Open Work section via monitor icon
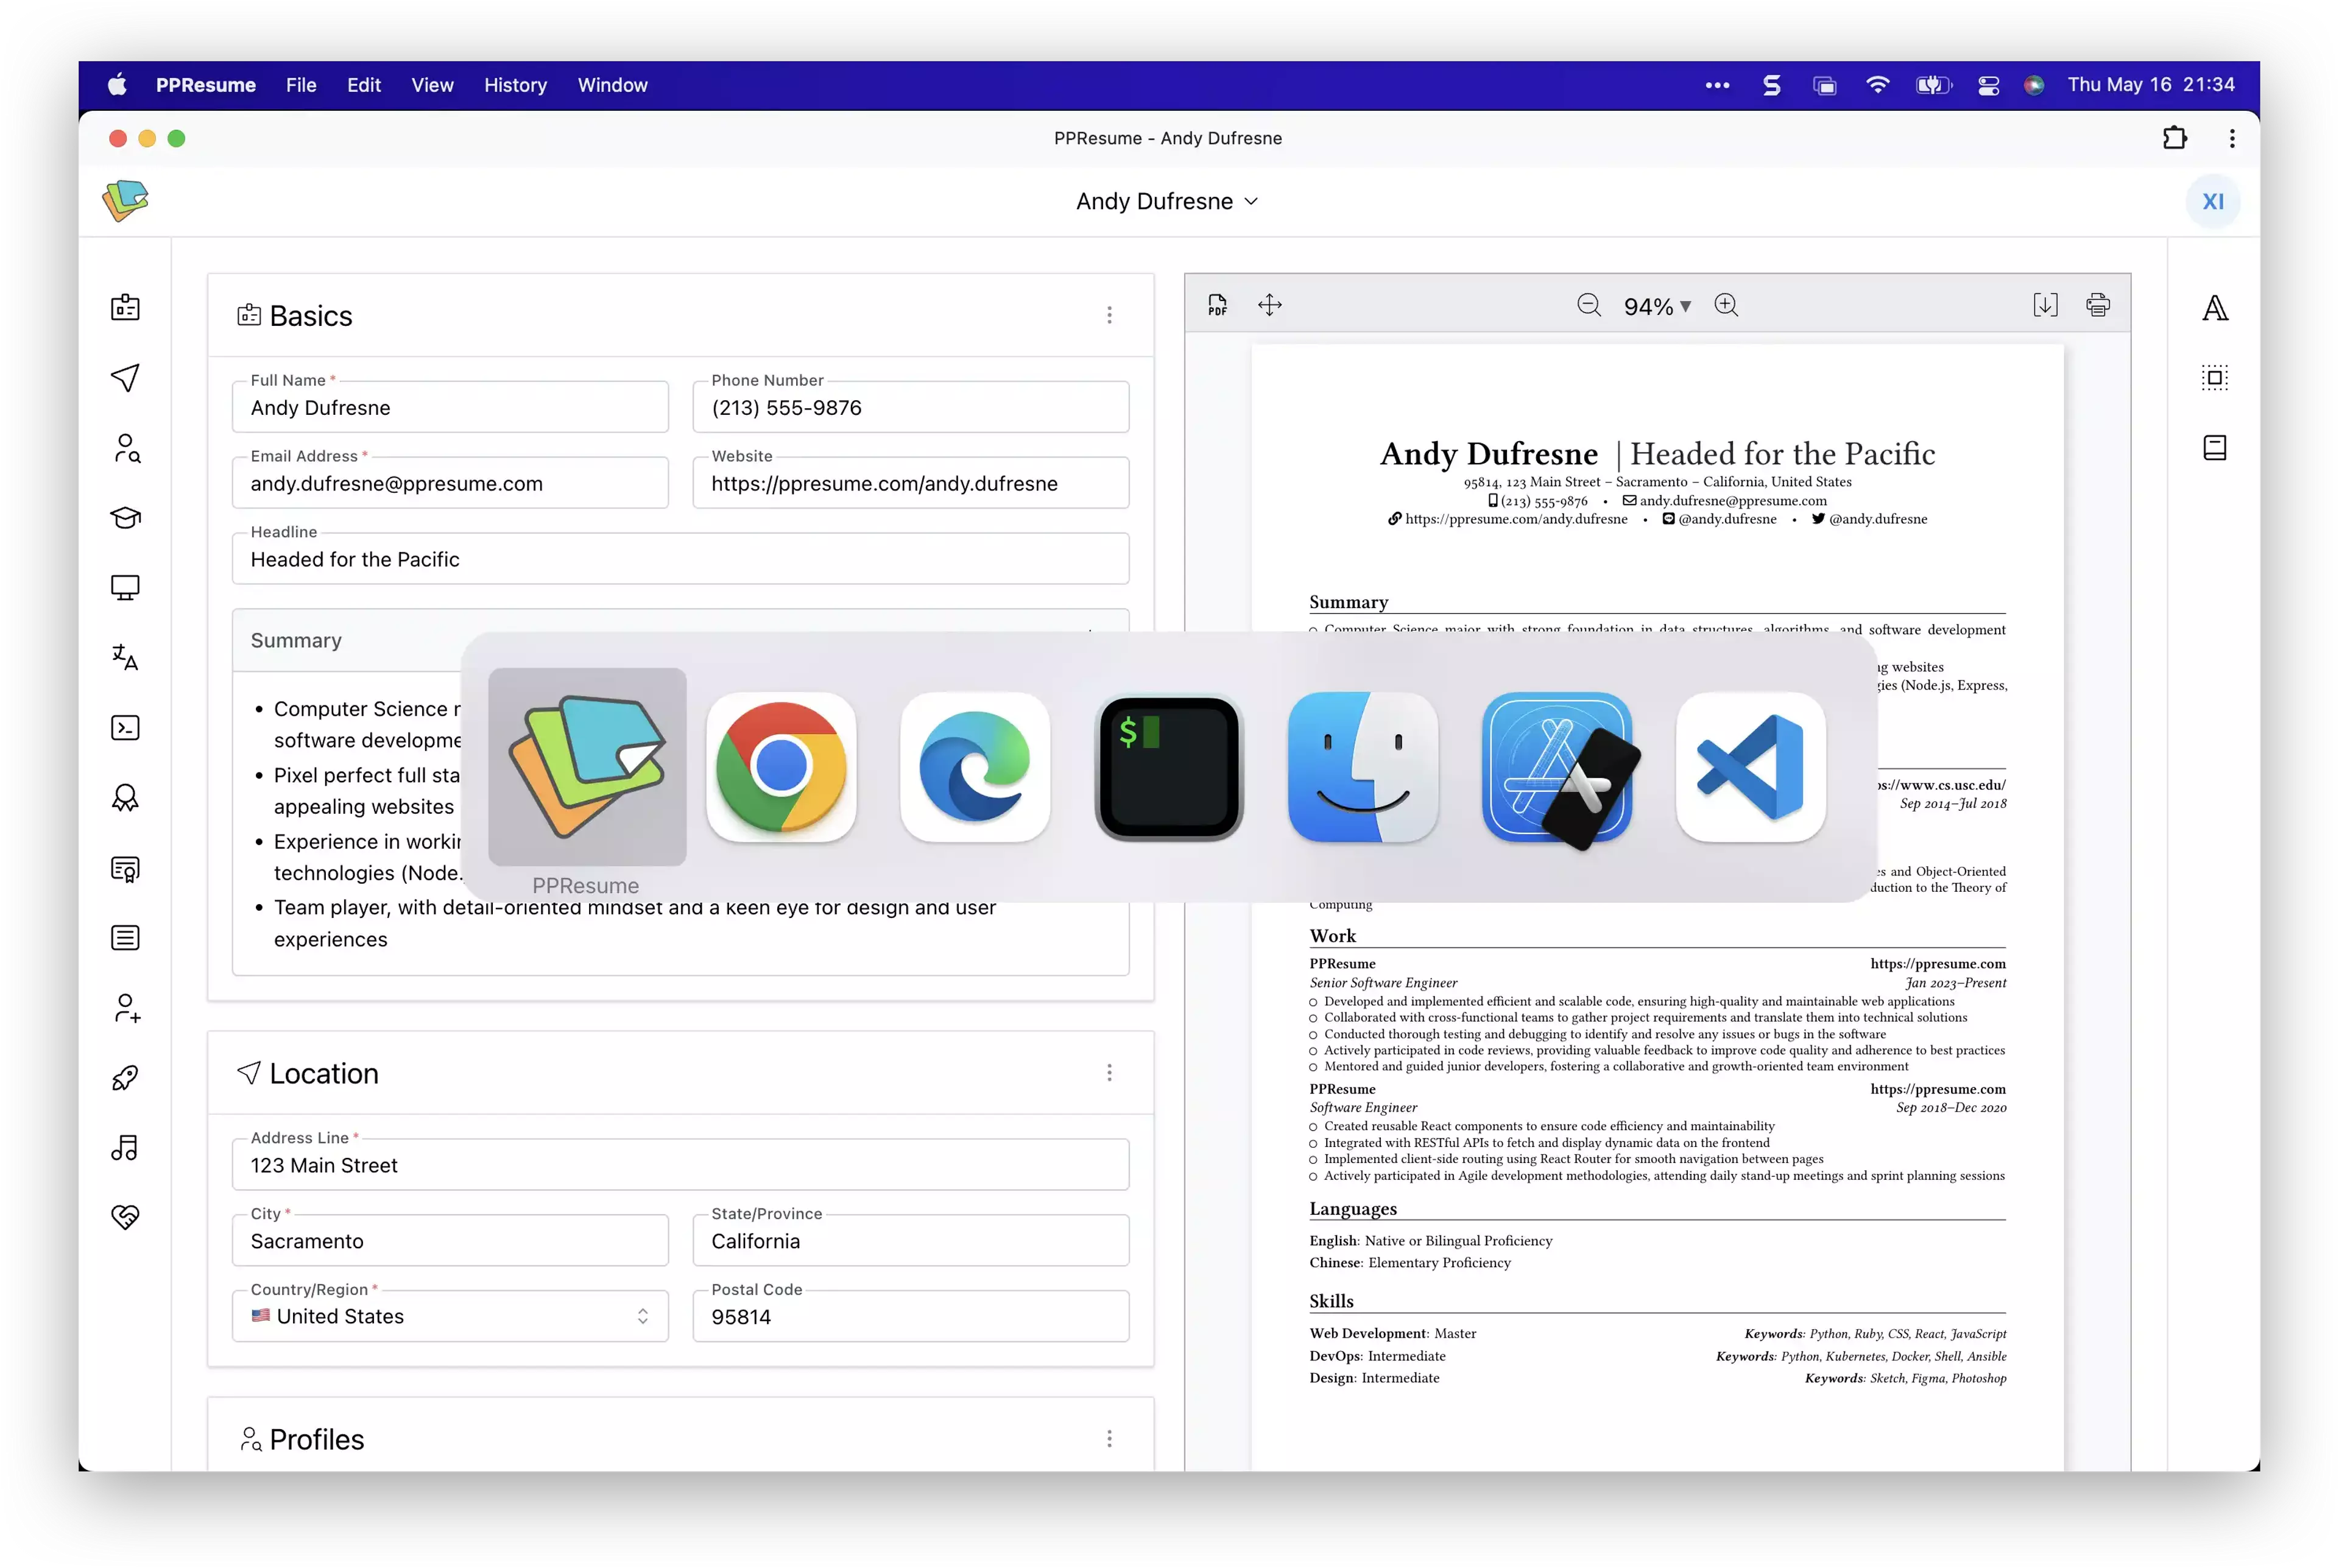This screenshot has width=2339, height=1568. [125, 587]
